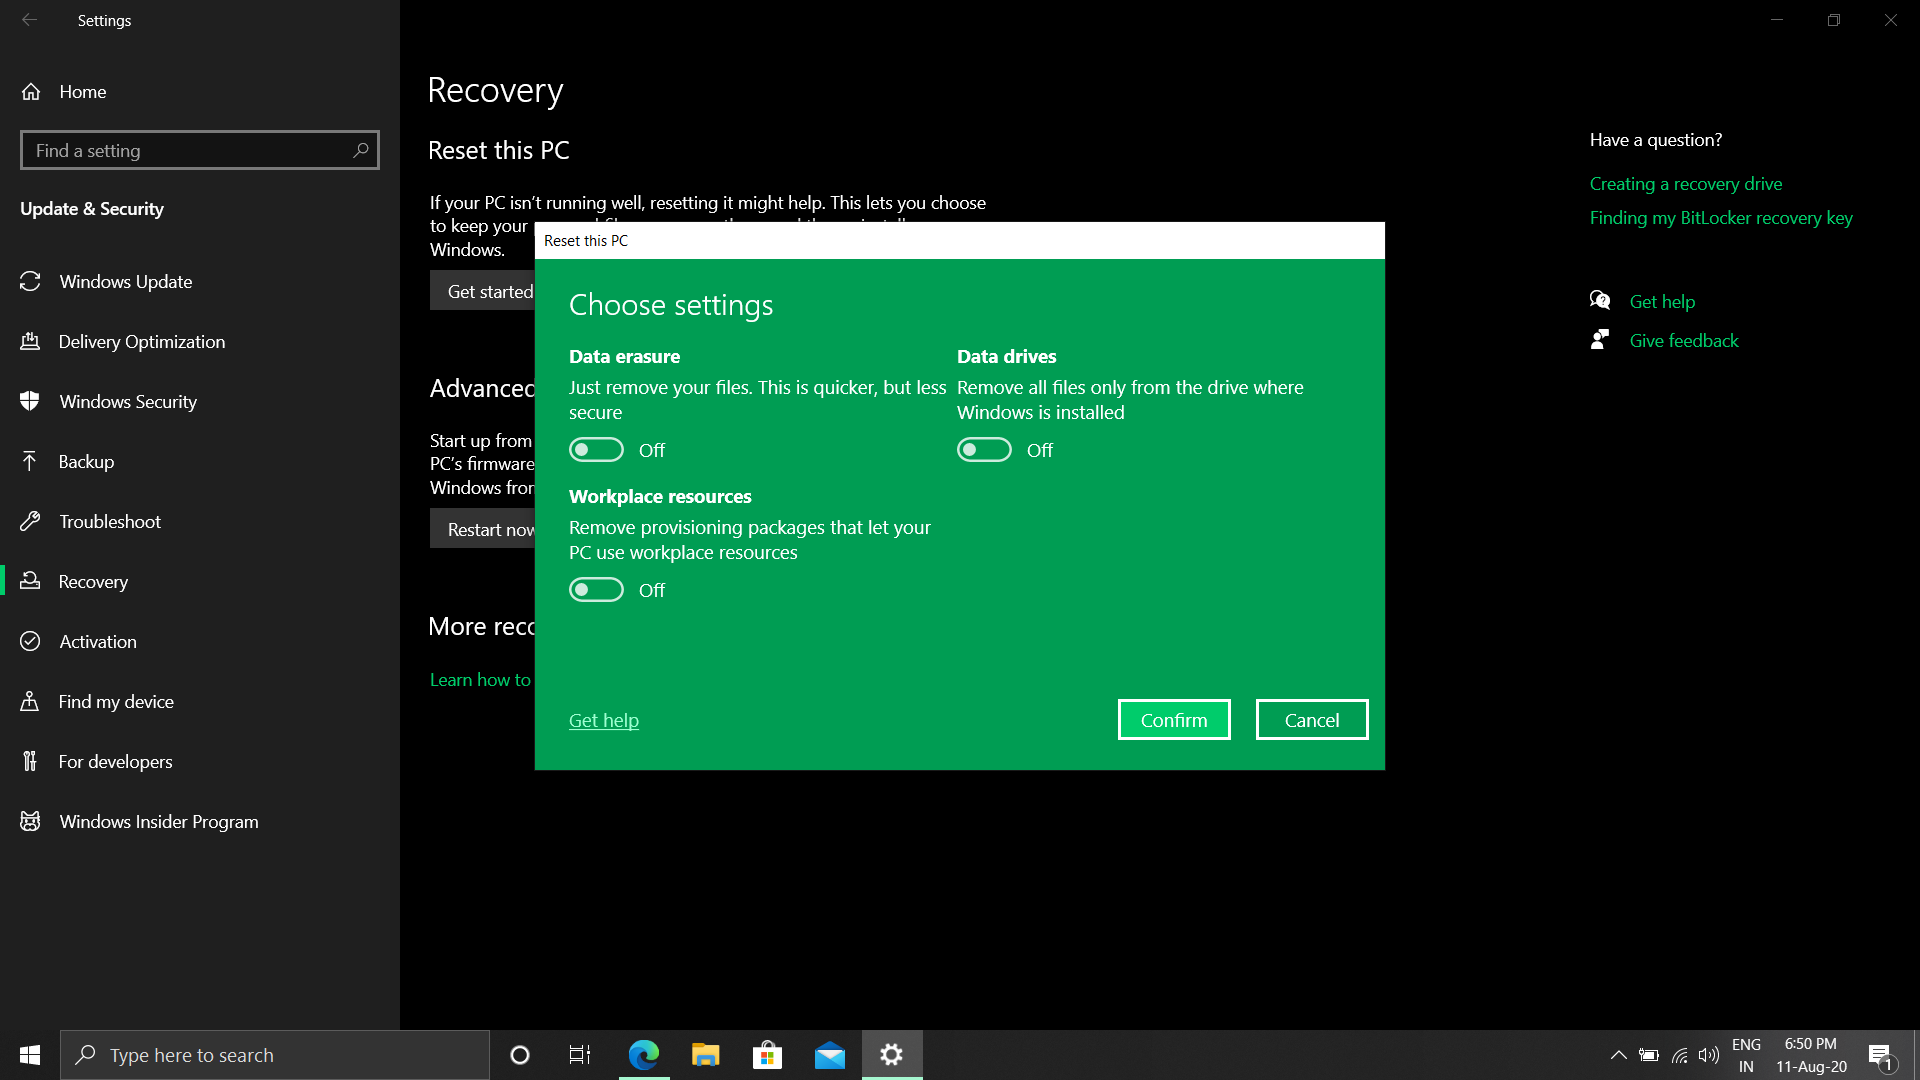This screenshot has height=1080, width=1920.
Task: Toggle the Data erasure switch on
Action: (x=596, y=450)
